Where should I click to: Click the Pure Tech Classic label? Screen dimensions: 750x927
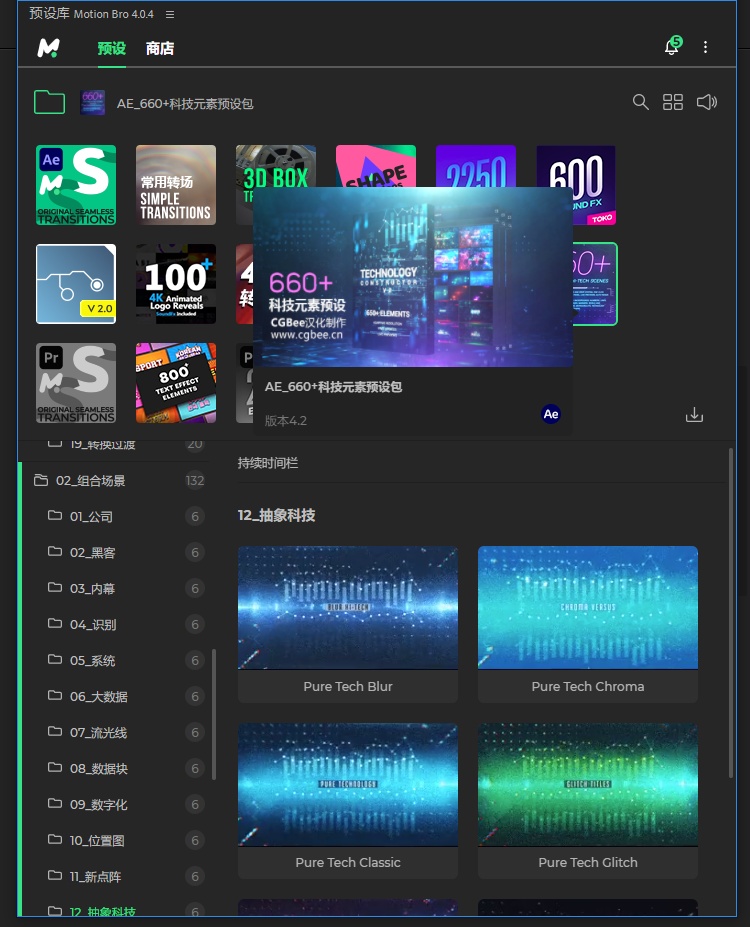click(348, 863)
